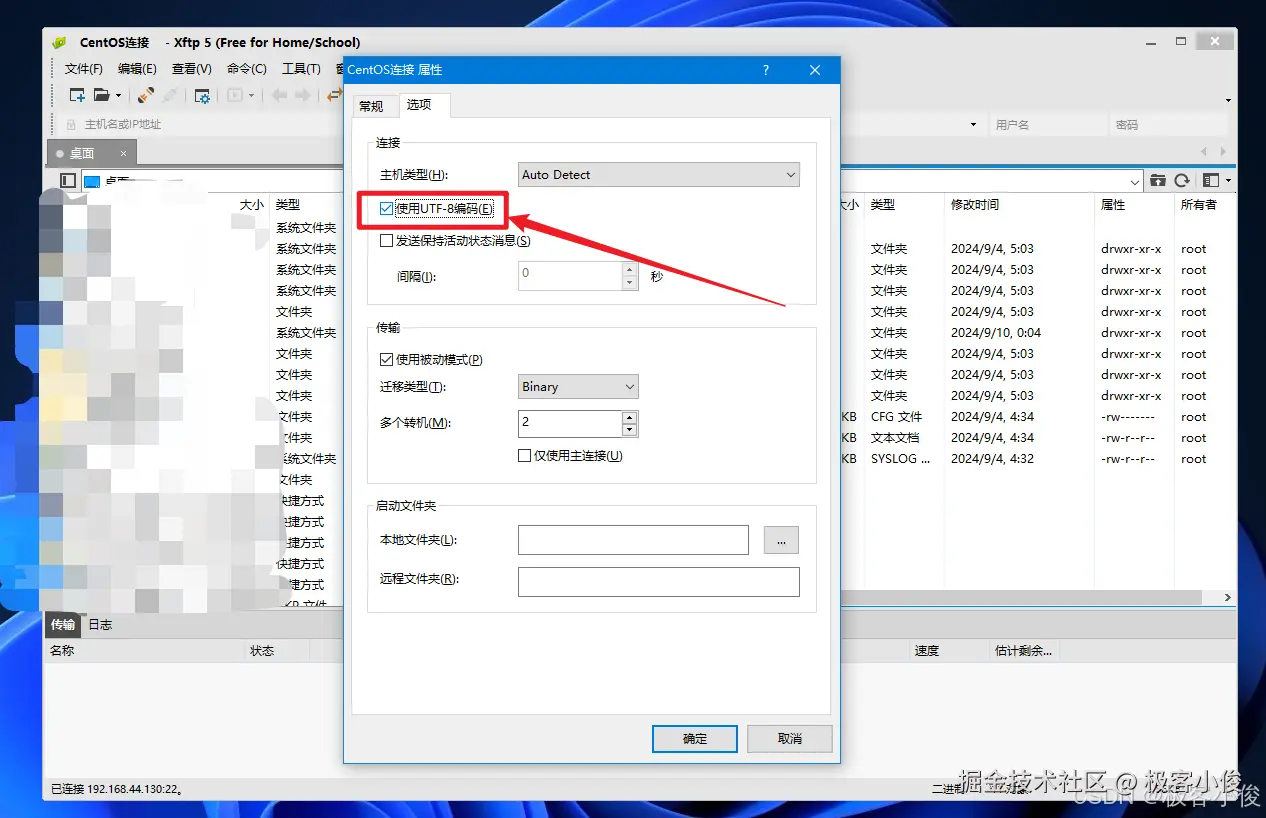Sort remote list by 所有者 column
This screenshot has height=818, width=1266.
[x=1204, y=205]
